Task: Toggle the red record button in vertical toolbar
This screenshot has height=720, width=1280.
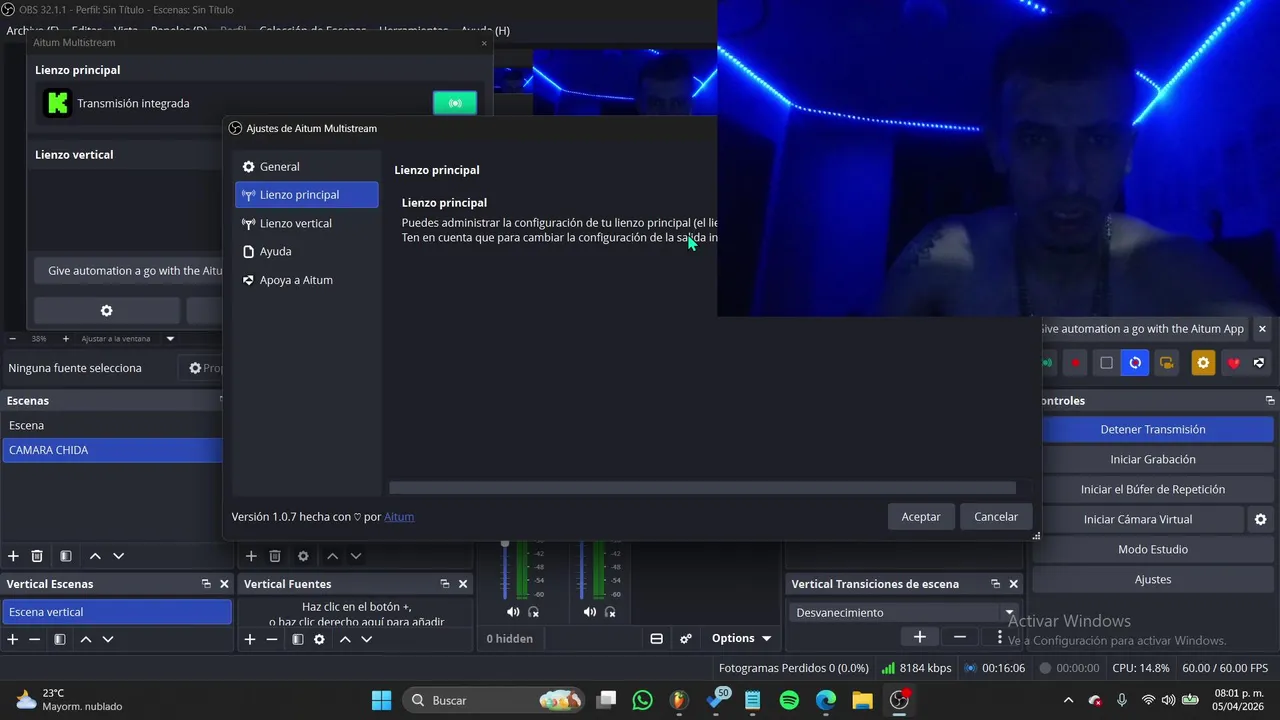Action: [x=1076, y=363]
